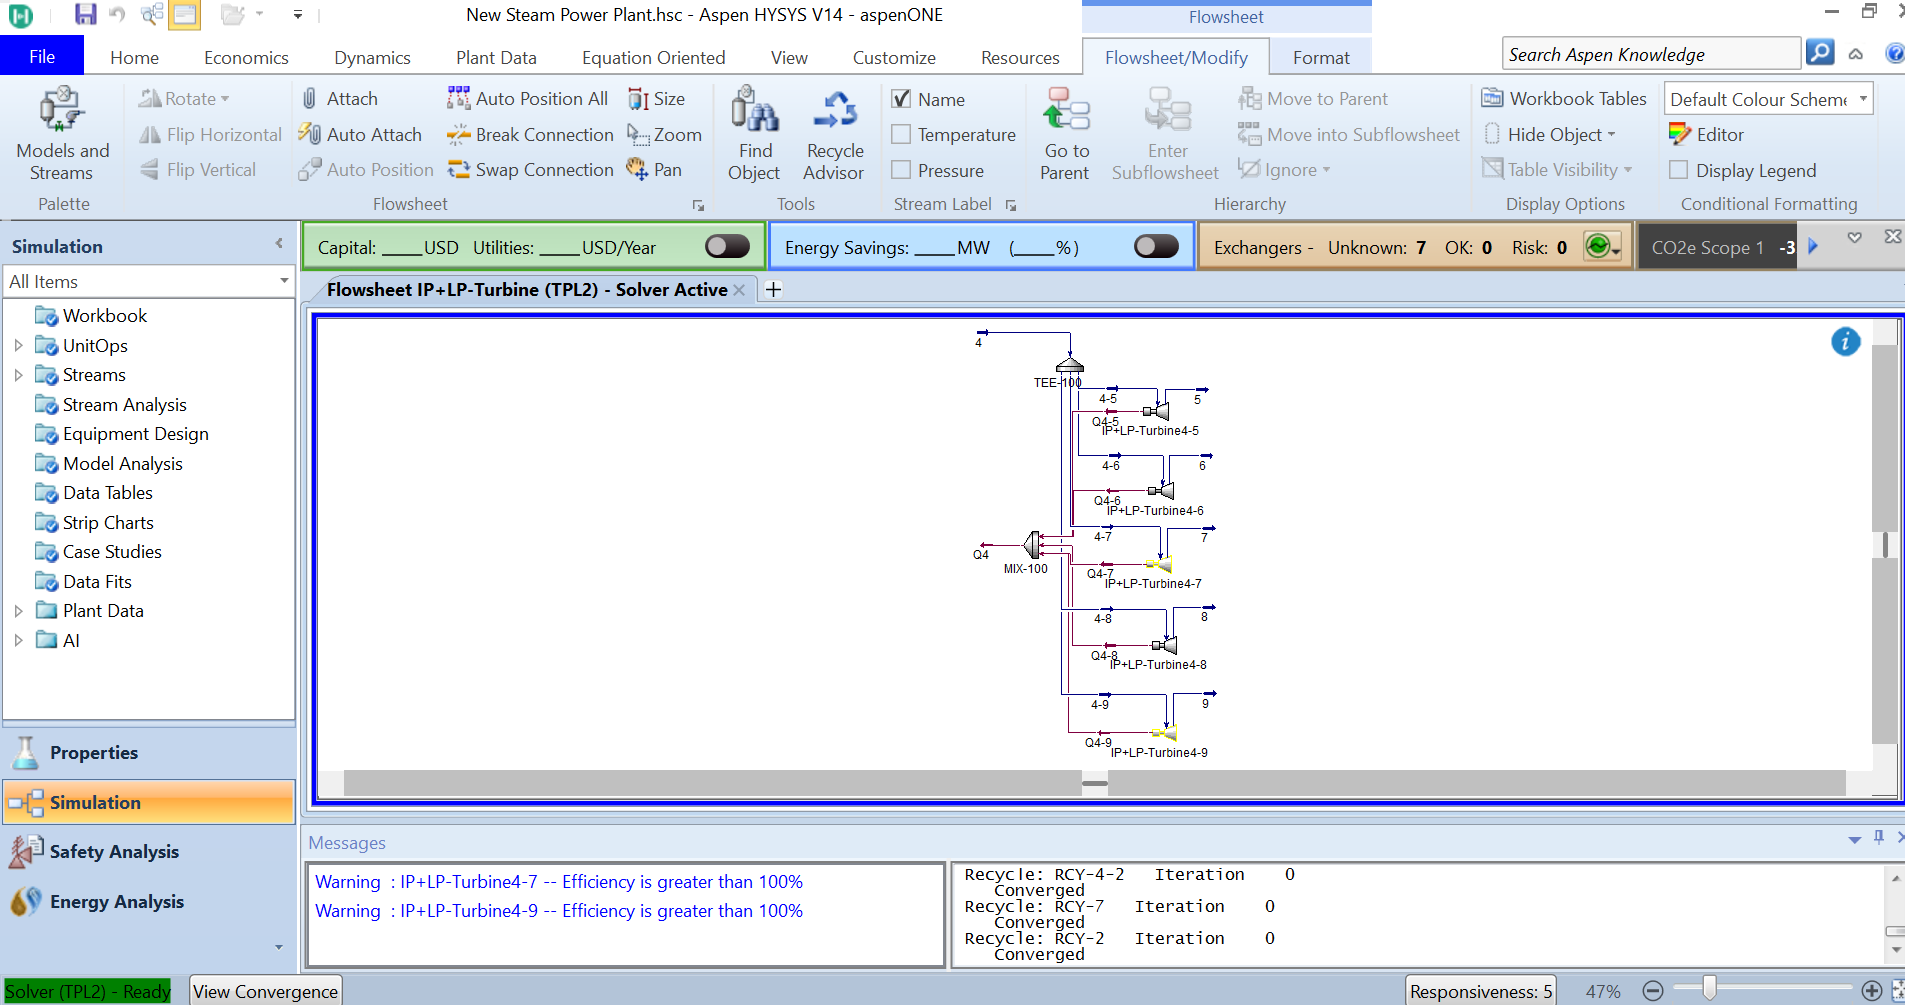Click the View Convergence button
This screenshot has width=1905, height=1005.
pyautogui.click(x=266, y=991)
